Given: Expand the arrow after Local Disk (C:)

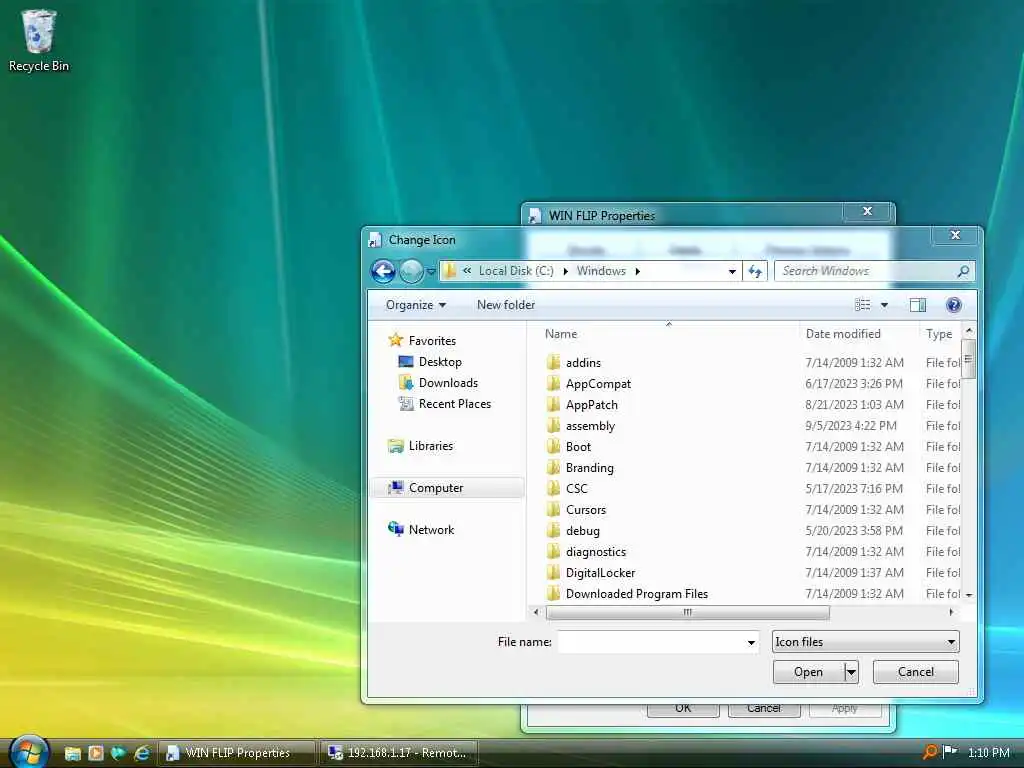Looking at the screenshot, I should coord(566,272).
